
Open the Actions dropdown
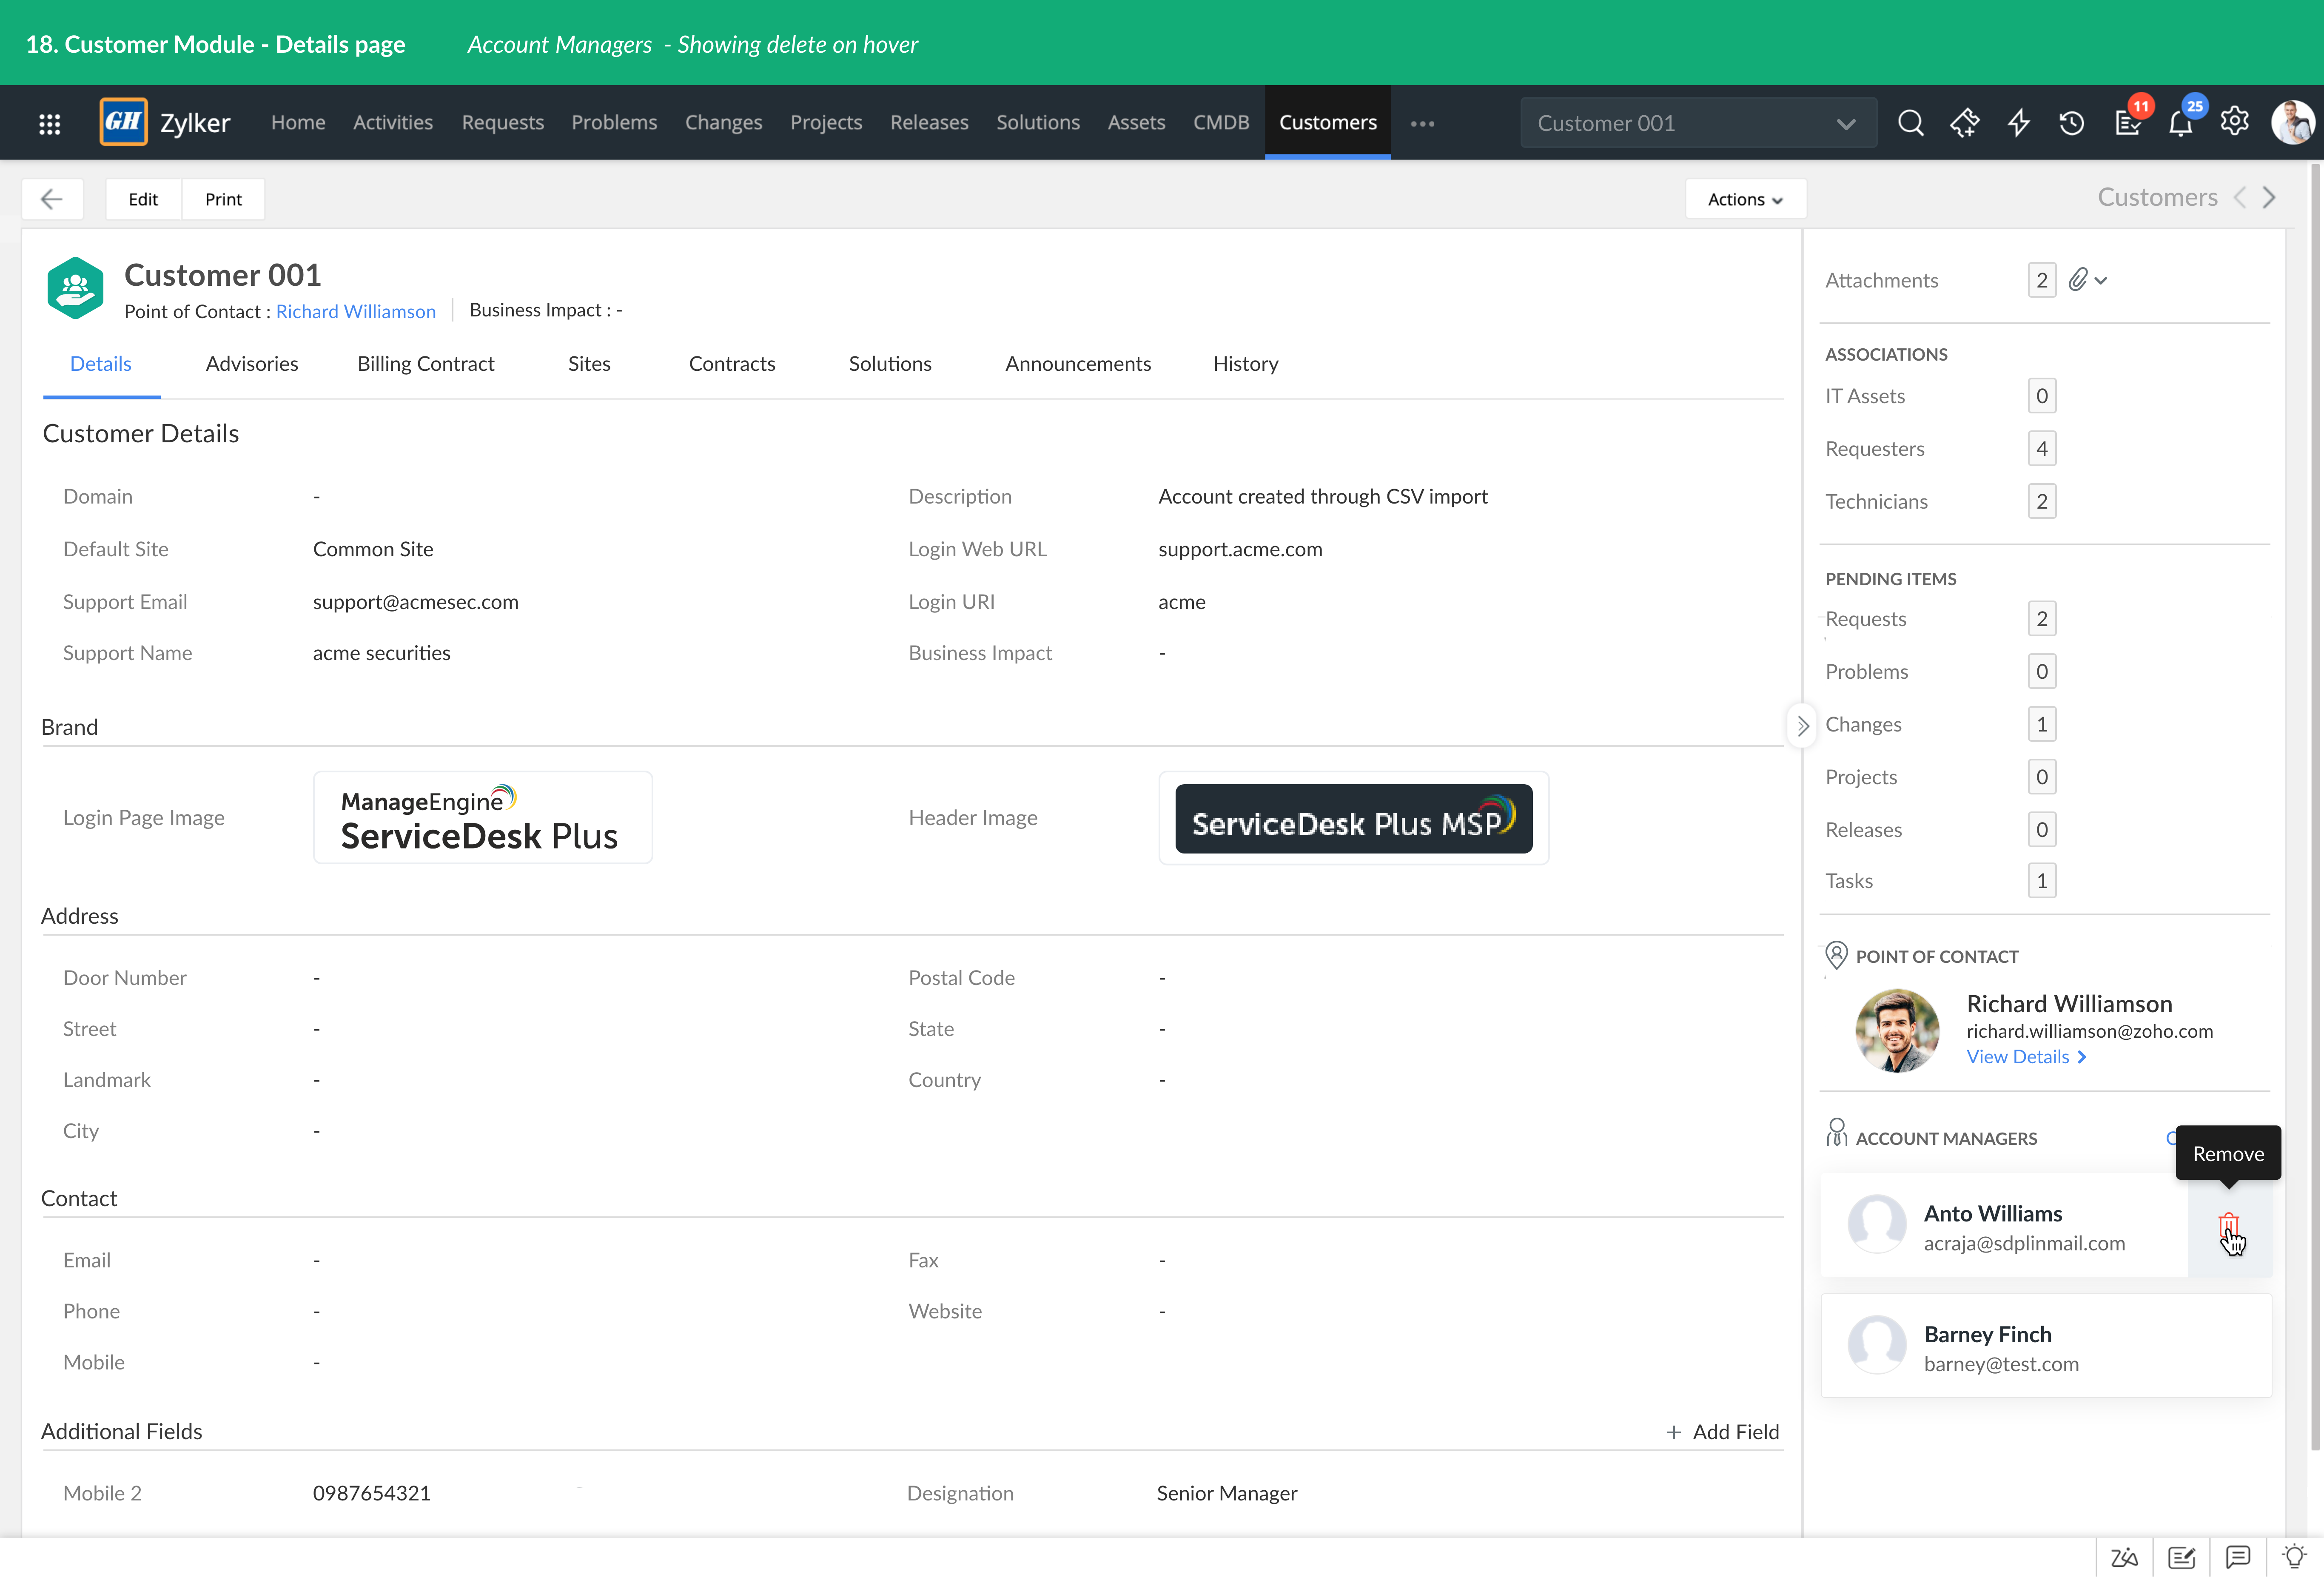point(1745,199)
